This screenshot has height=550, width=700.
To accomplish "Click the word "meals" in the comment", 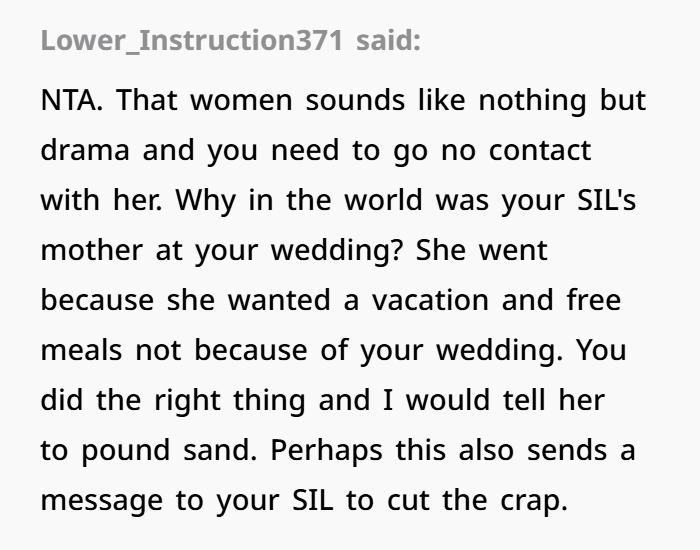I will pos(81,350).
